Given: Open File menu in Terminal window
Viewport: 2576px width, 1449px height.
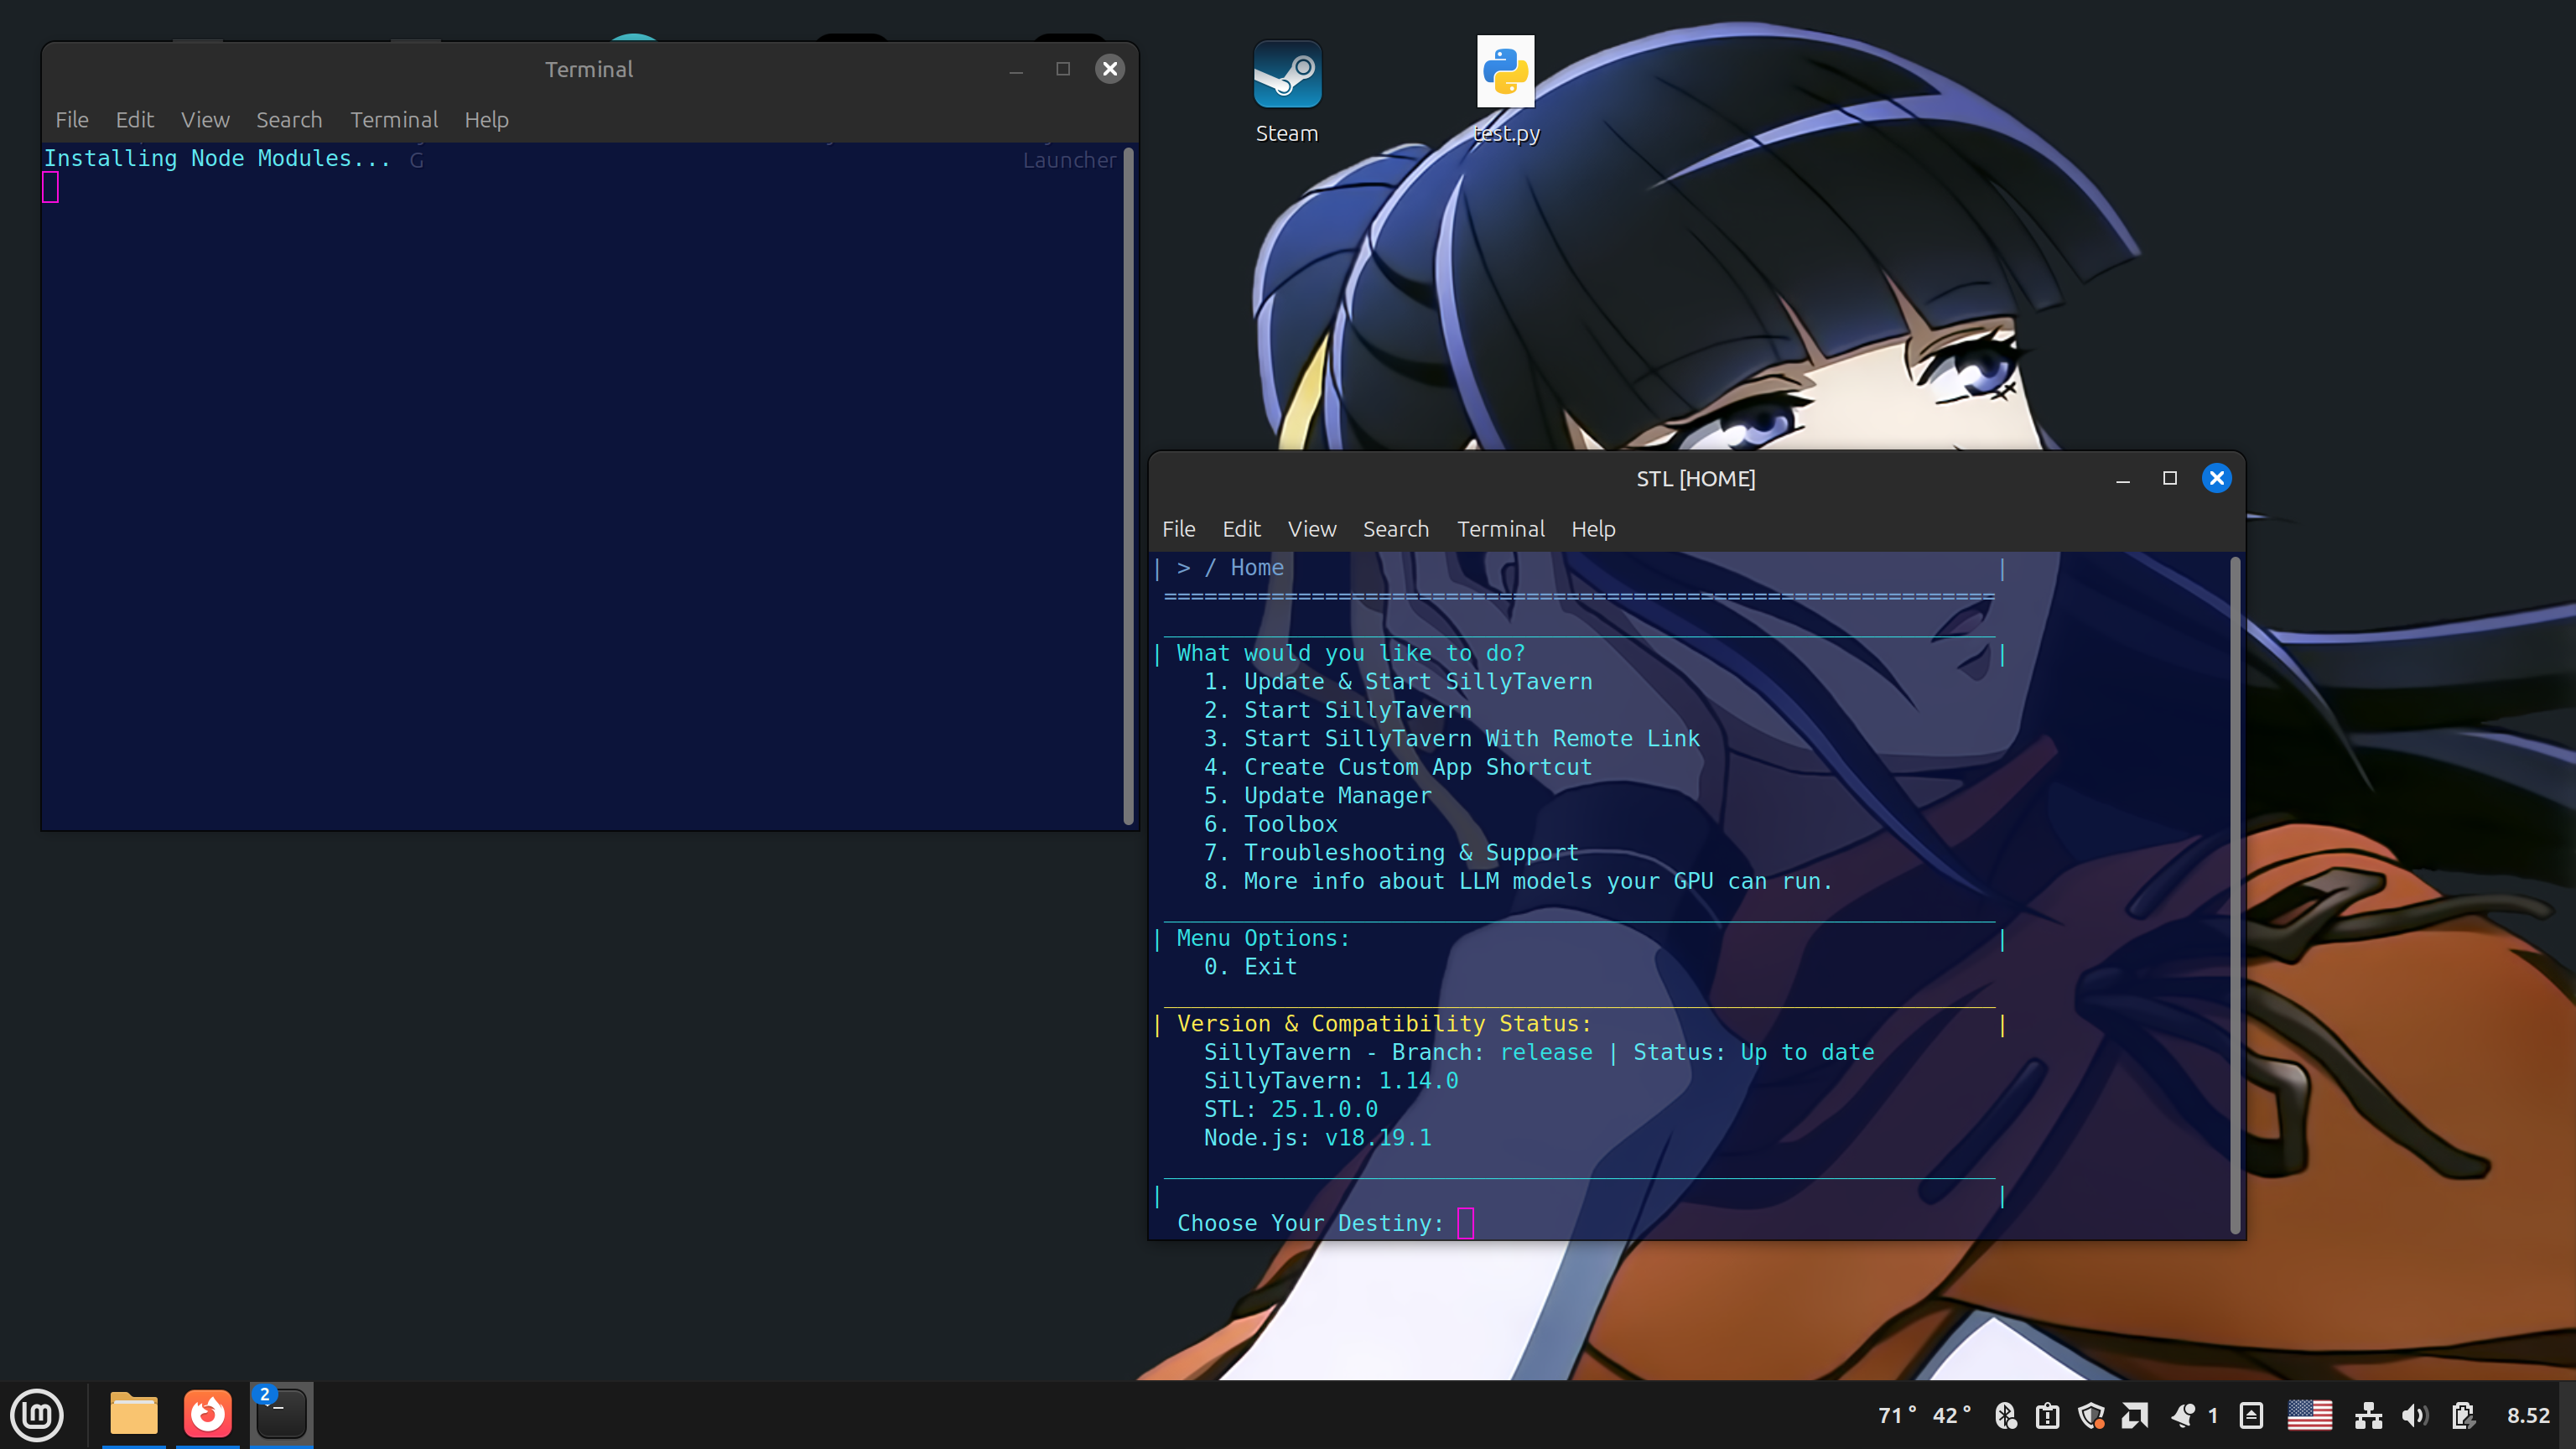Looking at the screenshot, I should pos(71,120).
